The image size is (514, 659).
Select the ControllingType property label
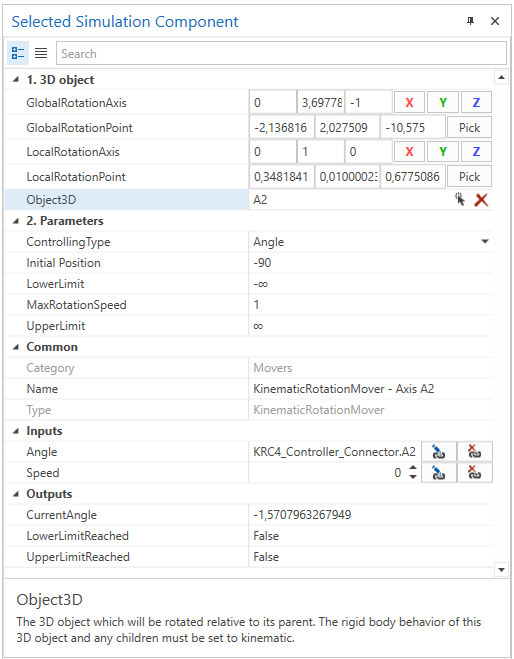tap(68, 242)
